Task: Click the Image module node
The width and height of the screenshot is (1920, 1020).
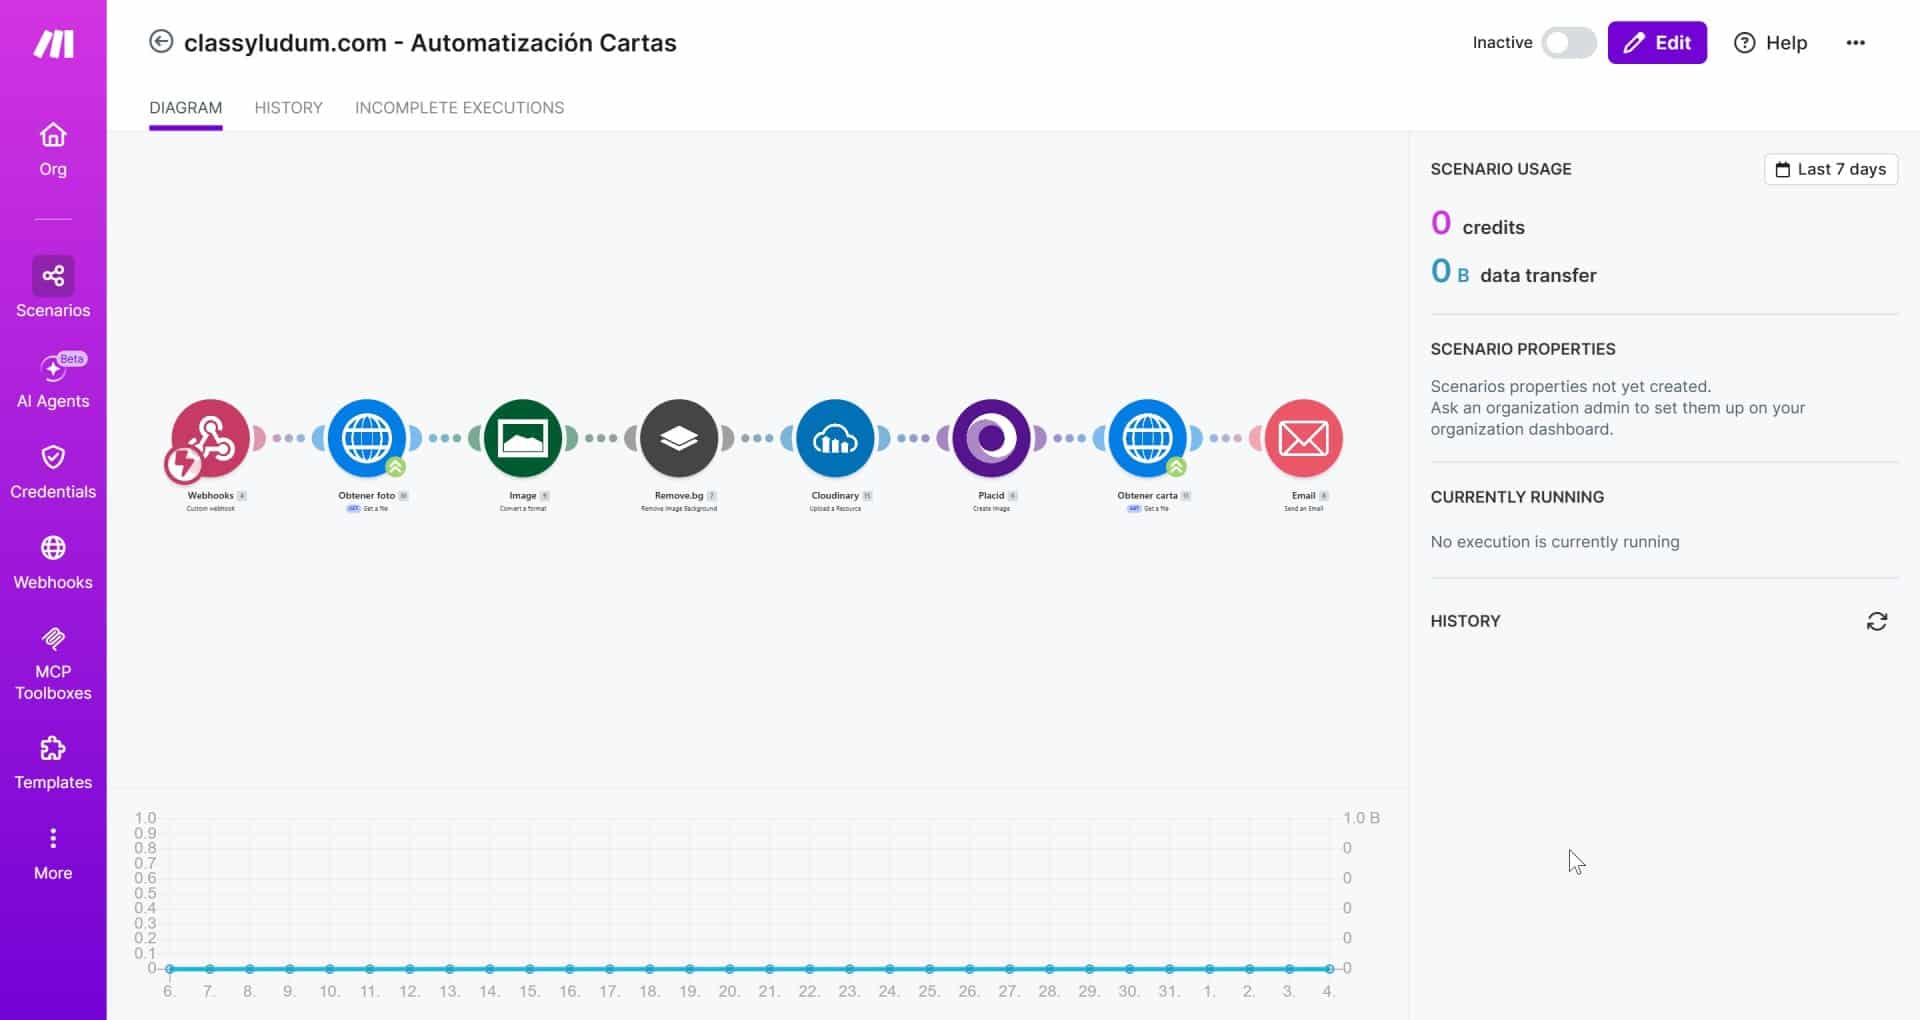Action: 523,438
